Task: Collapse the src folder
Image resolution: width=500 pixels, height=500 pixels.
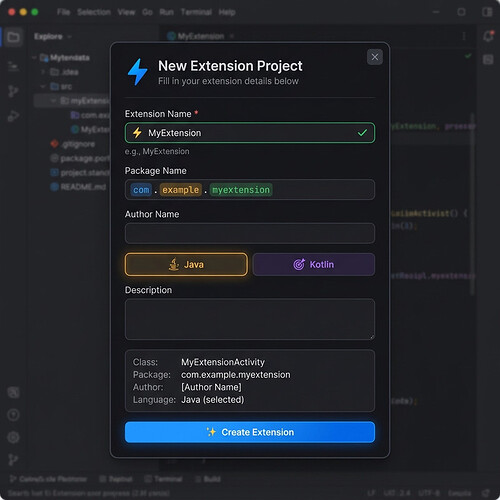Action: (43, 86)
